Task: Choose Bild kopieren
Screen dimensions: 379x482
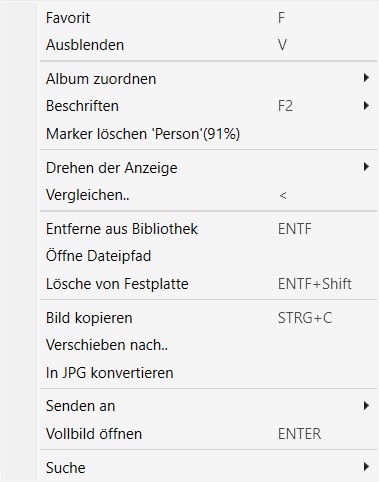Action: tap(208, 318)
